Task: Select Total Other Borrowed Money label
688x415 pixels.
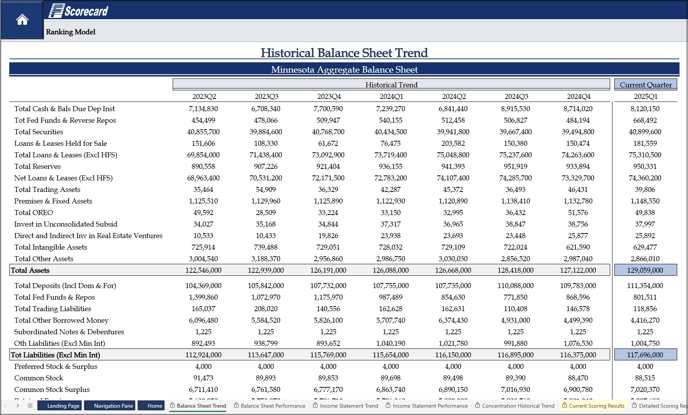Action: 61,320
